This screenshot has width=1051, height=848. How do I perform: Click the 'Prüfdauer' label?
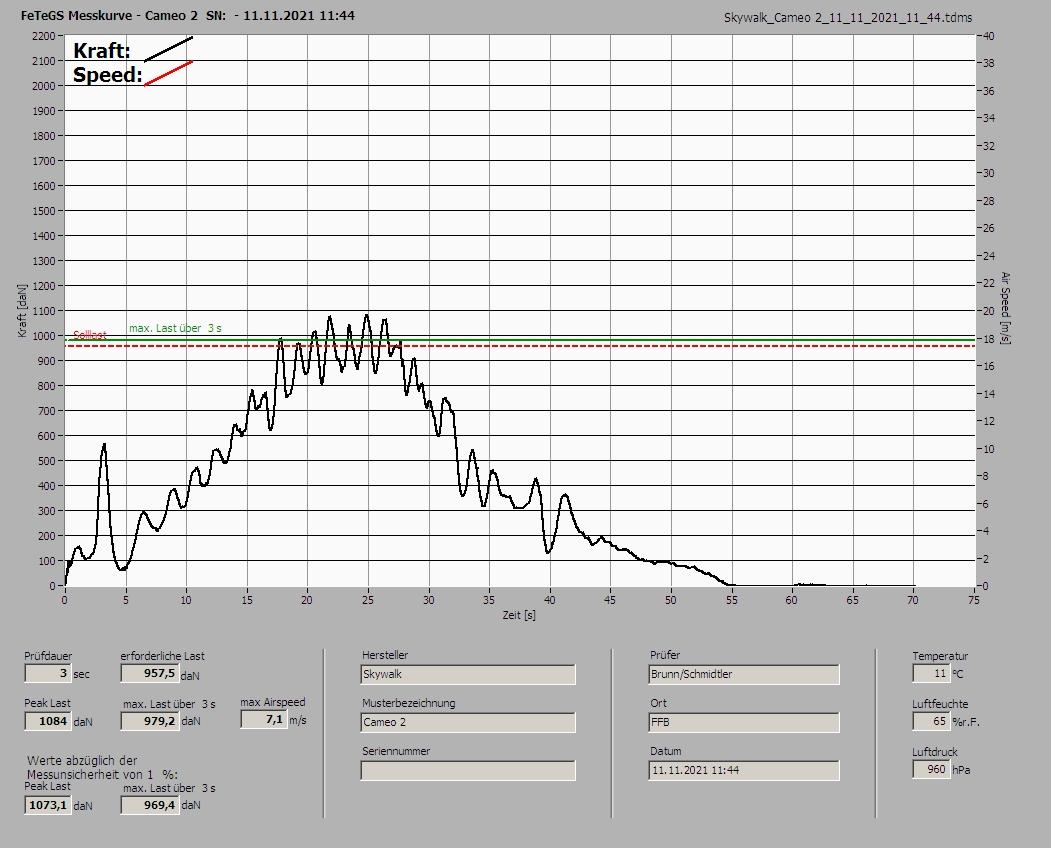click(48, 656)
